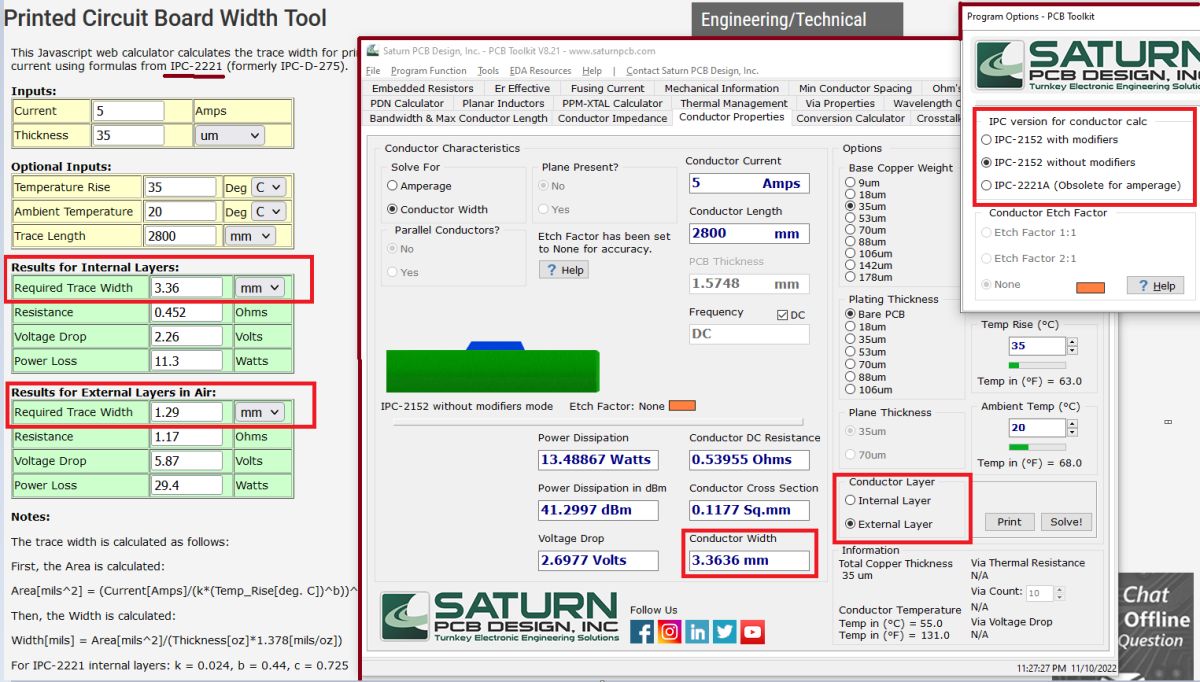Screen dimensions: 1200x682
Task: Select External Layer conductor layer
Action: click(x=851, y=524)
